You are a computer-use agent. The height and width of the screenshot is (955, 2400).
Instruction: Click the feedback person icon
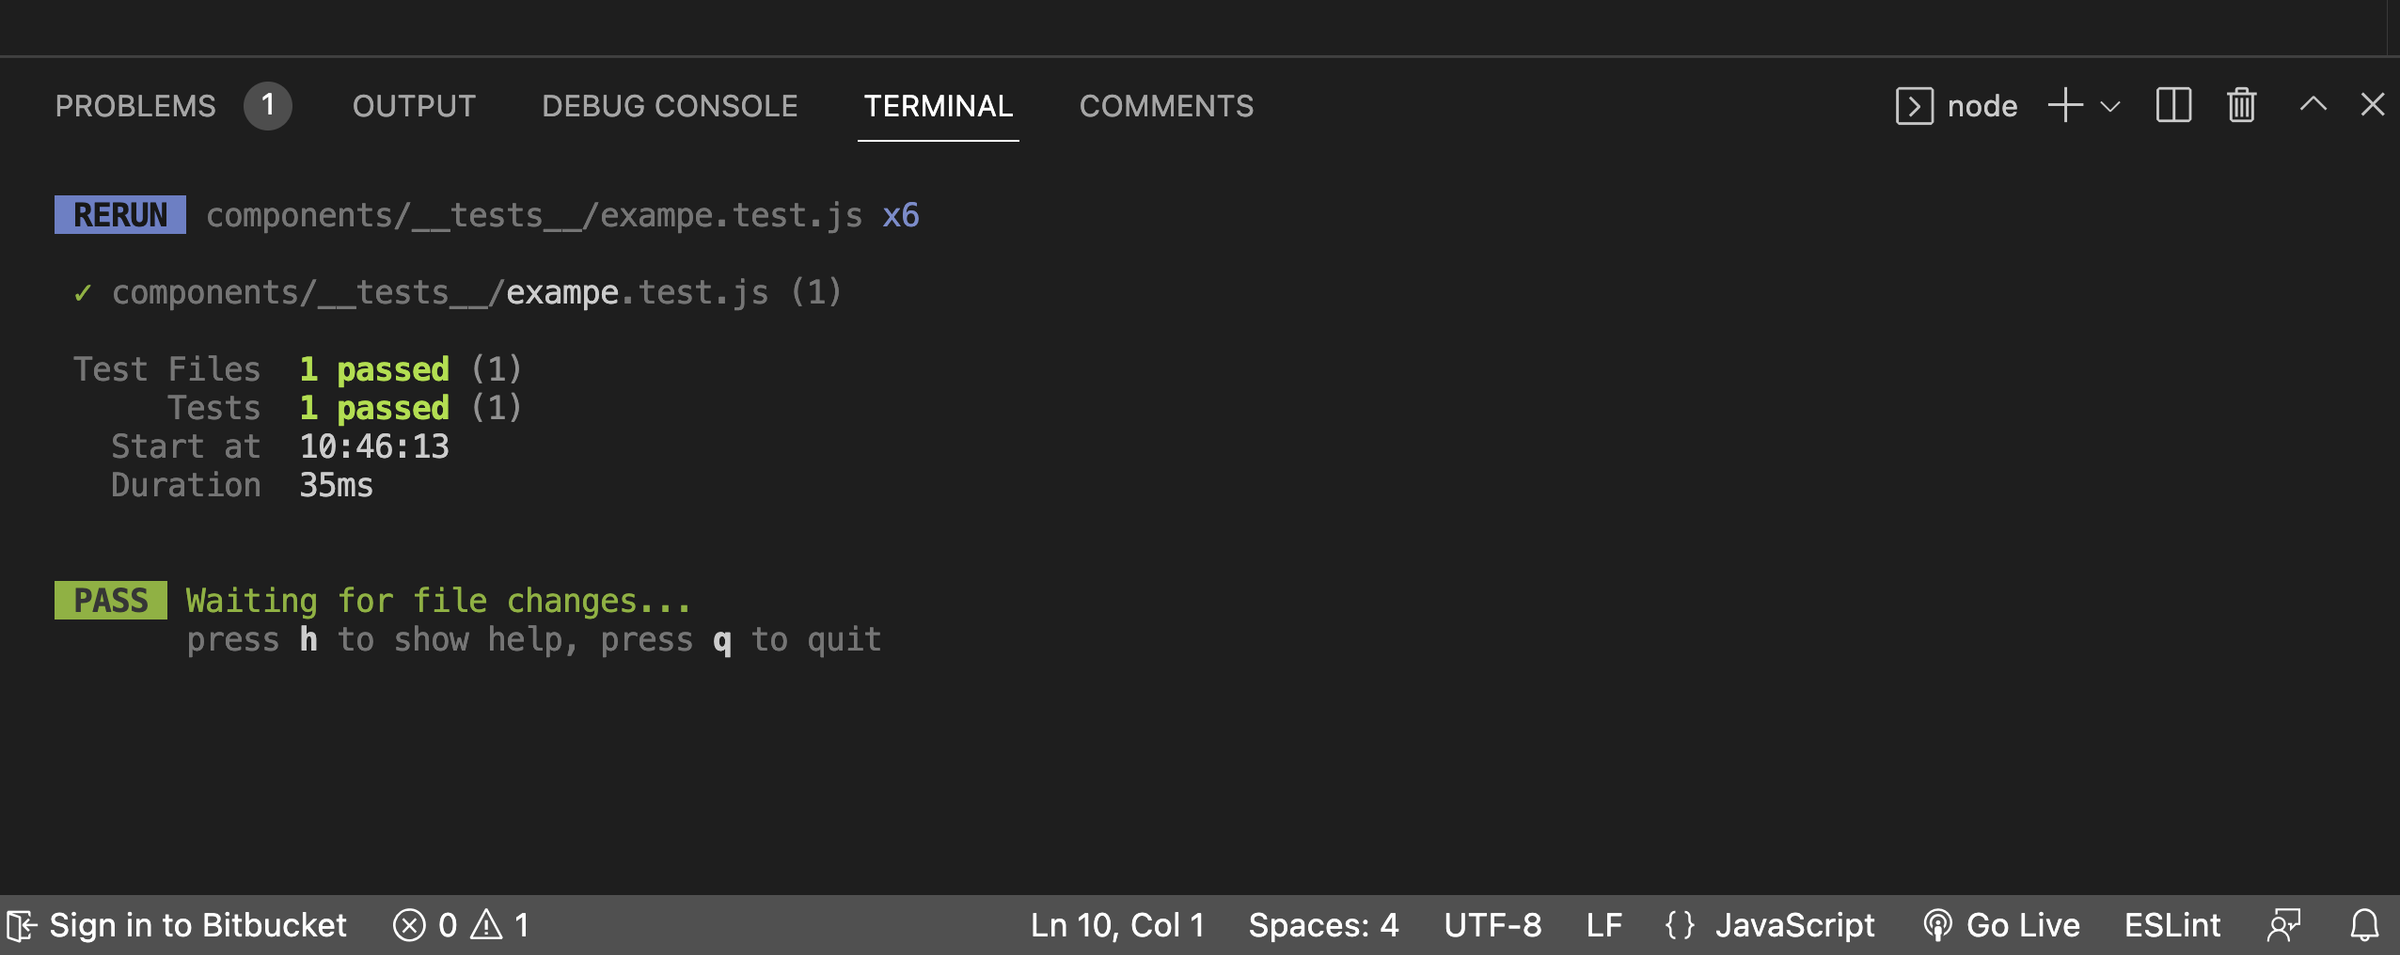coord(2284,925)
